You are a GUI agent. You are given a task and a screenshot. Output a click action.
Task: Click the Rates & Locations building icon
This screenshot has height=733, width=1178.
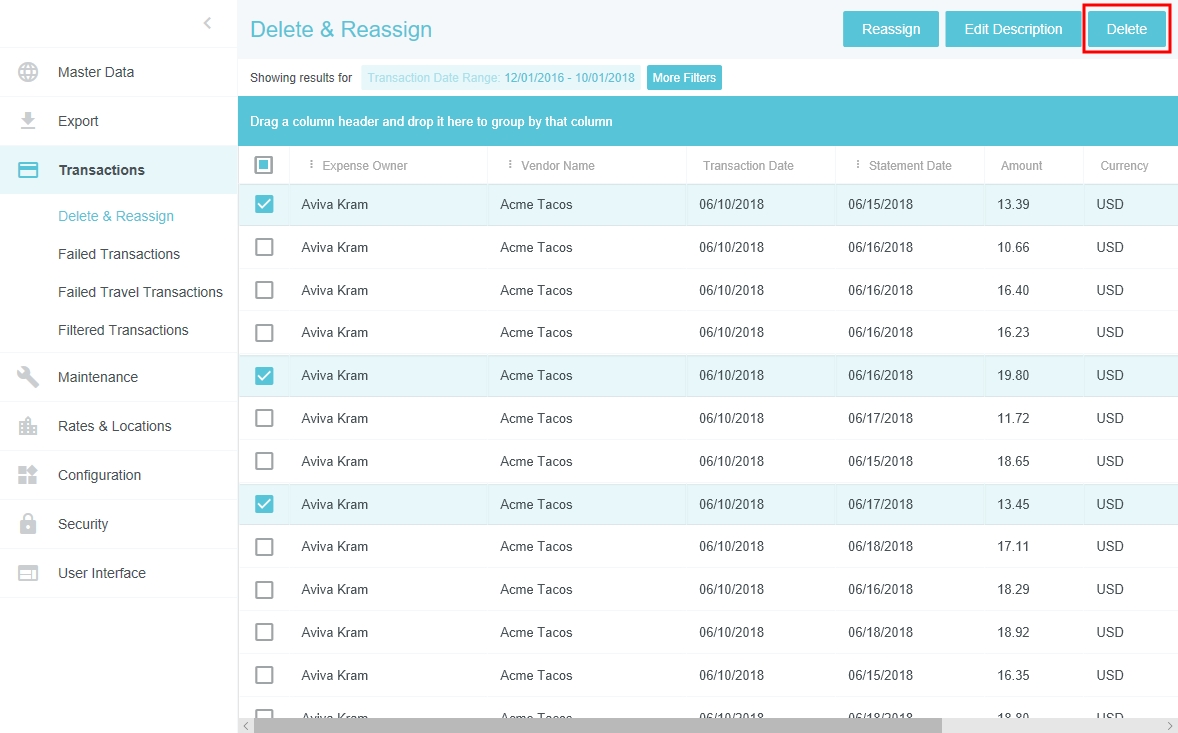coord(28,426)
